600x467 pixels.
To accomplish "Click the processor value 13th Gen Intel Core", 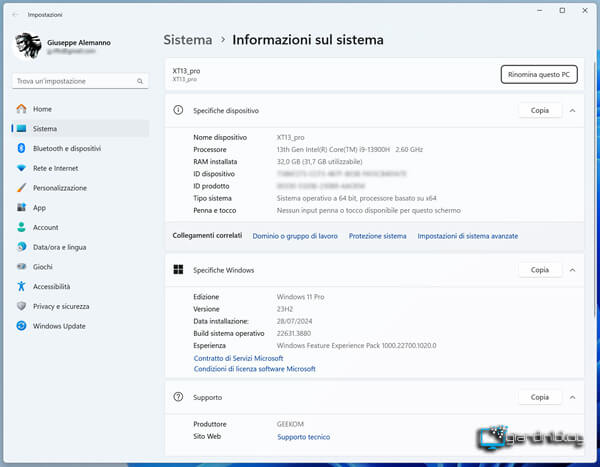I will [x=350, y=149].
